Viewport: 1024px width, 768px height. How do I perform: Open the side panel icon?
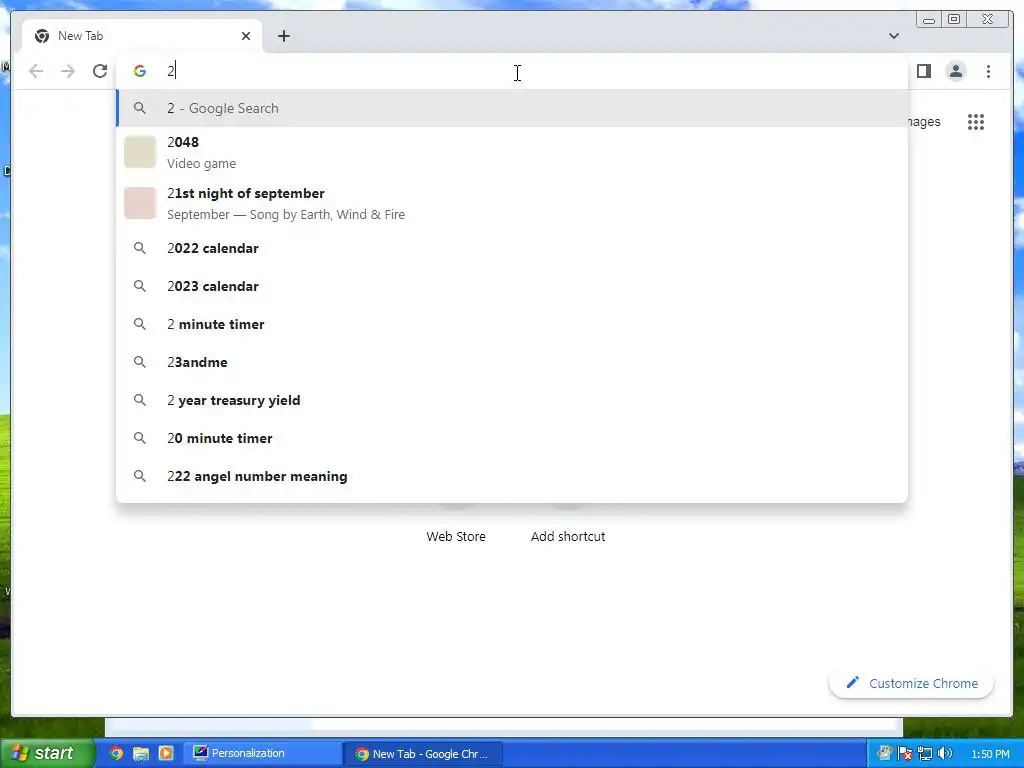pyautogui.click(x=923, y=71)
